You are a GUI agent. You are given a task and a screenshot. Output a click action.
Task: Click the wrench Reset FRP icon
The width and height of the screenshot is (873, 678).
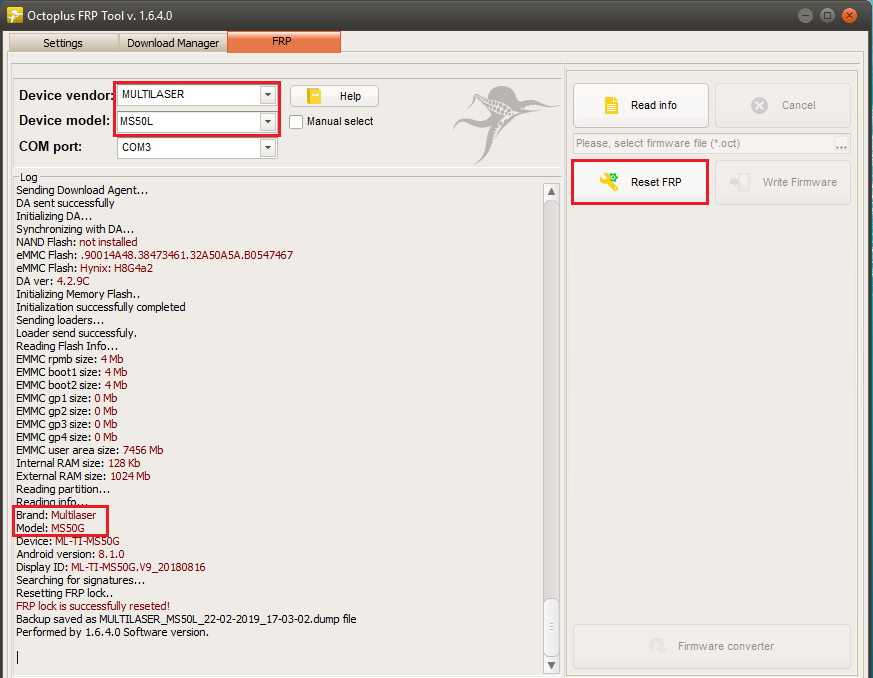click(609, 182)
